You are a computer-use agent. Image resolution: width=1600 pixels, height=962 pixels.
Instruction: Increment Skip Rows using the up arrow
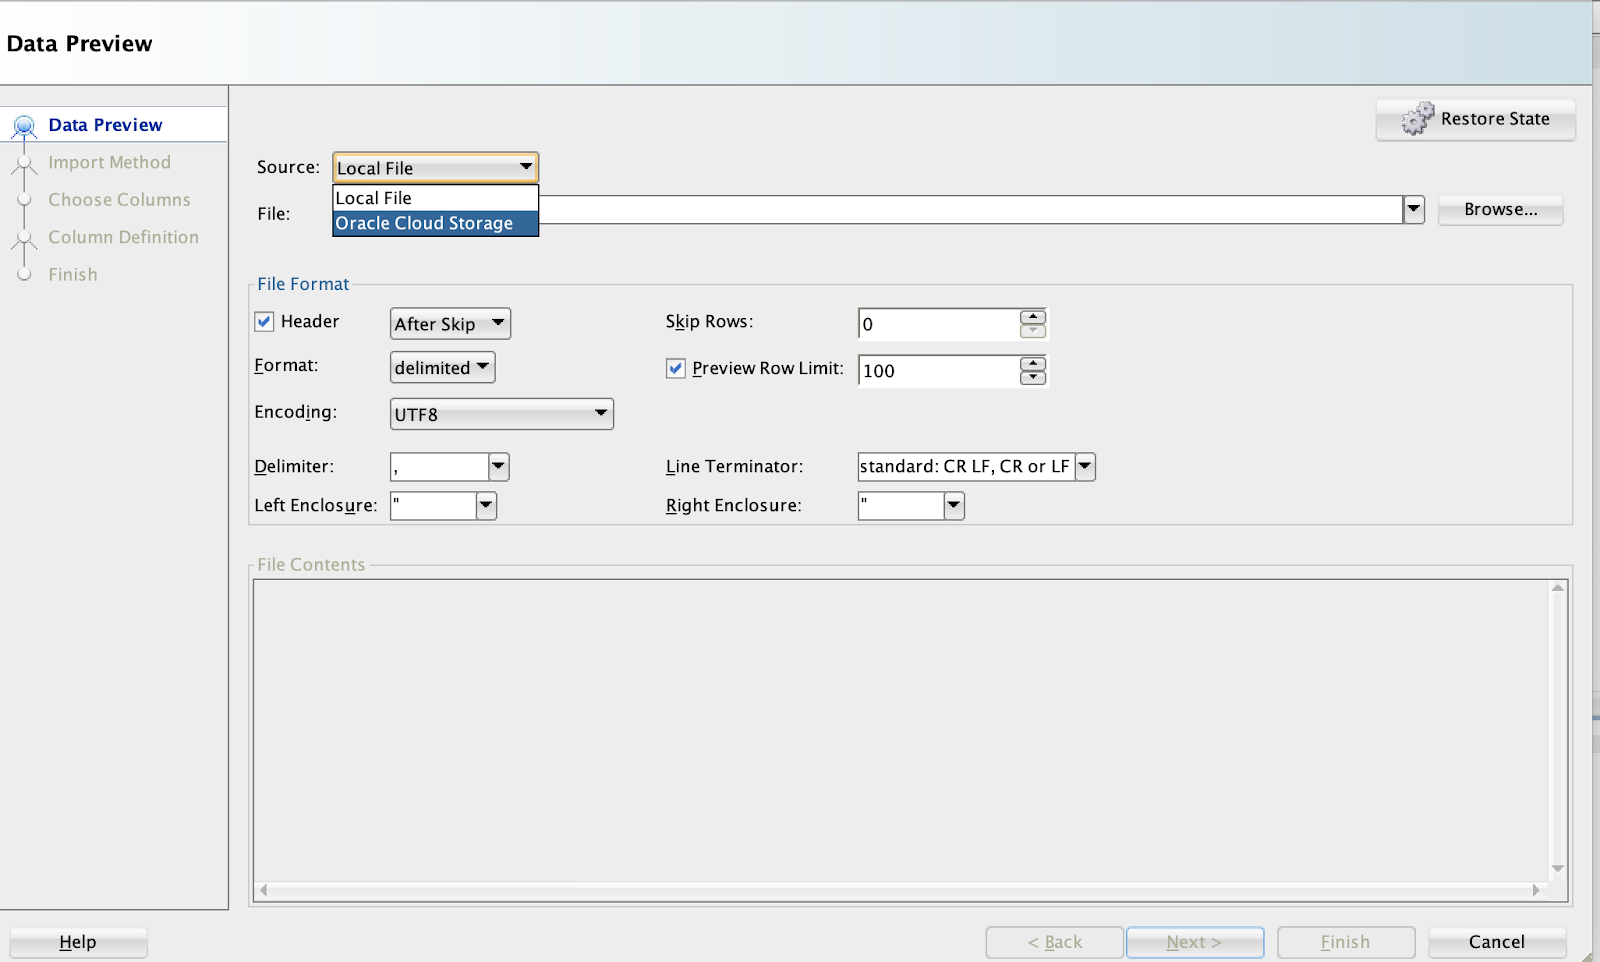coord(1032,317)
